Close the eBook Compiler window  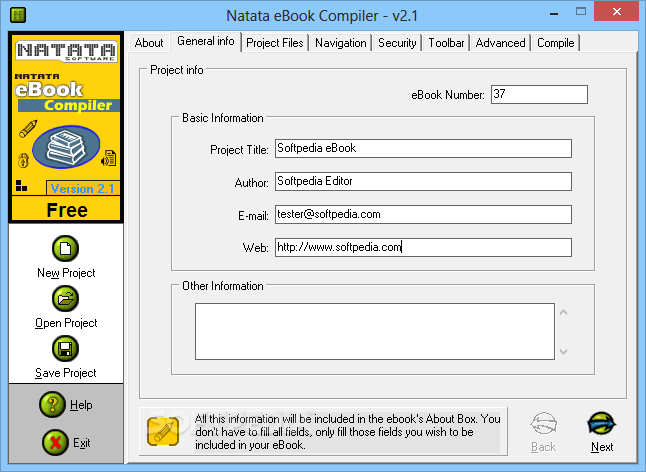pos(616,12)
